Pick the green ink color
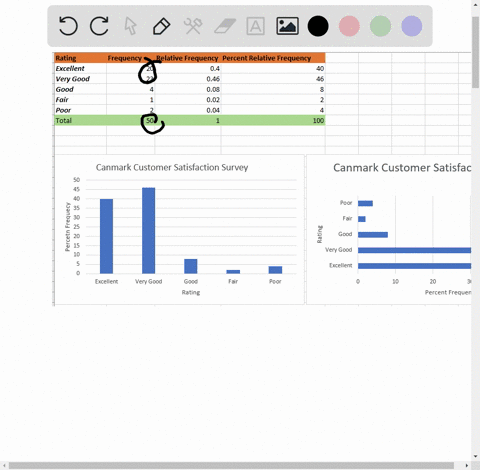The image size is (480, 470). 380,26
